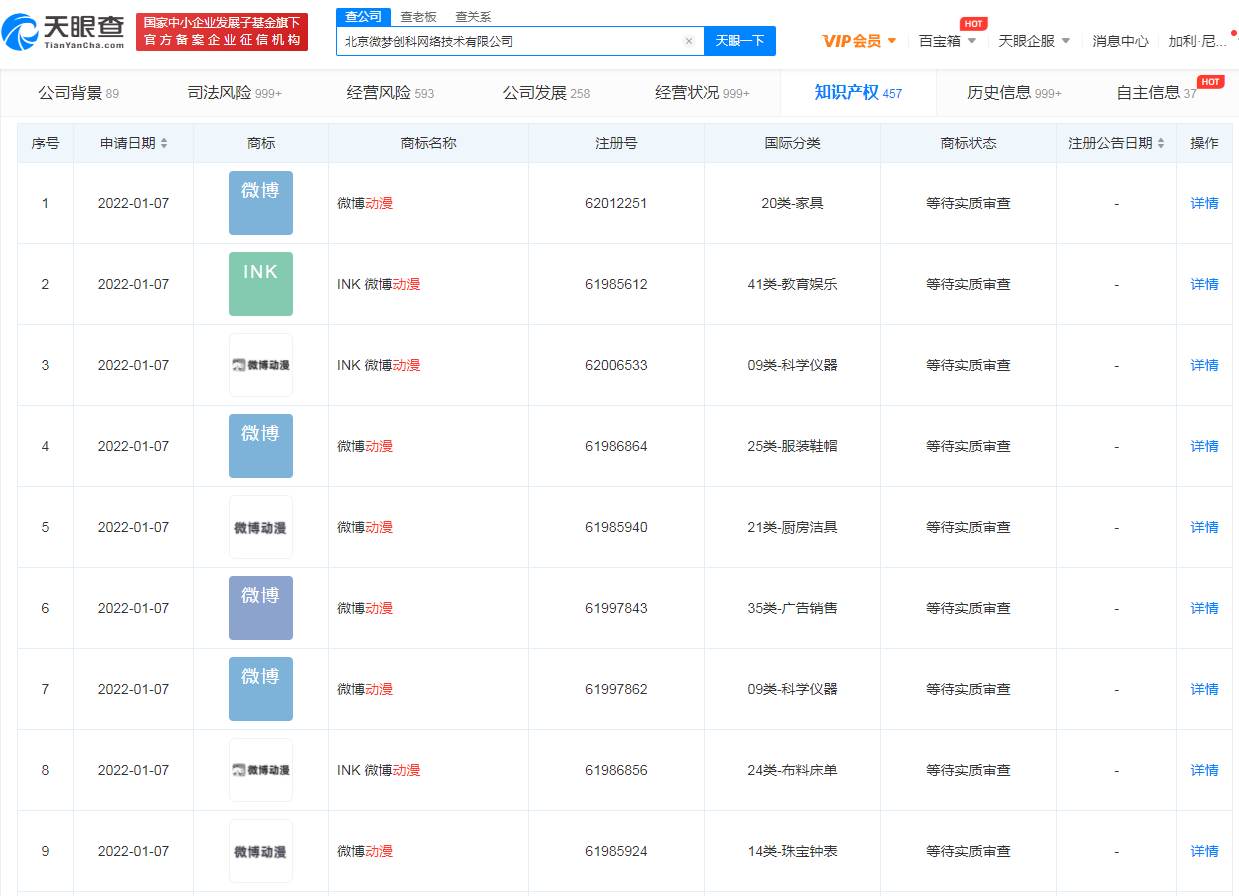The height and width of the screenshot is (896, 1239).
Task: Expand the 天眼企服 dropdown arrow
Action: point(1066,41)
